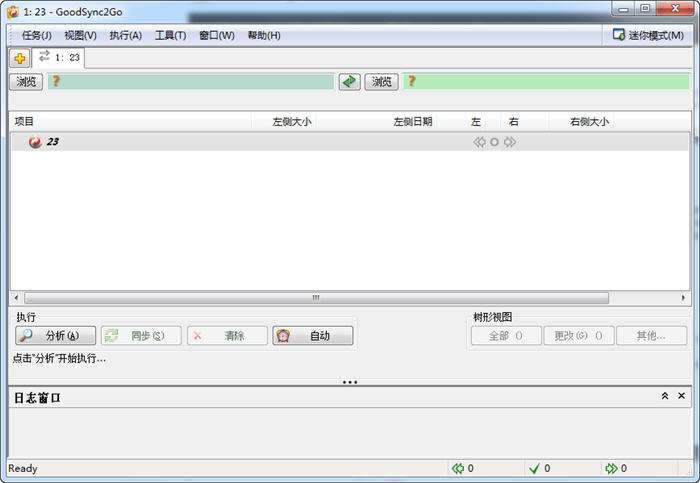
Task: Click the 分析(A) analyze button
Action: coord(55,336)
